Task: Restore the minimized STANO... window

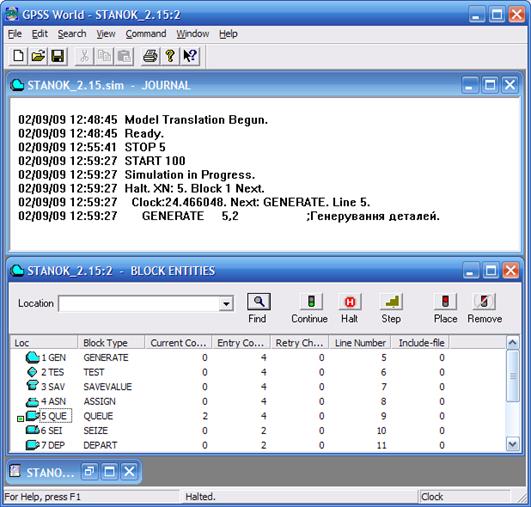Action: [x=89, y=471]
